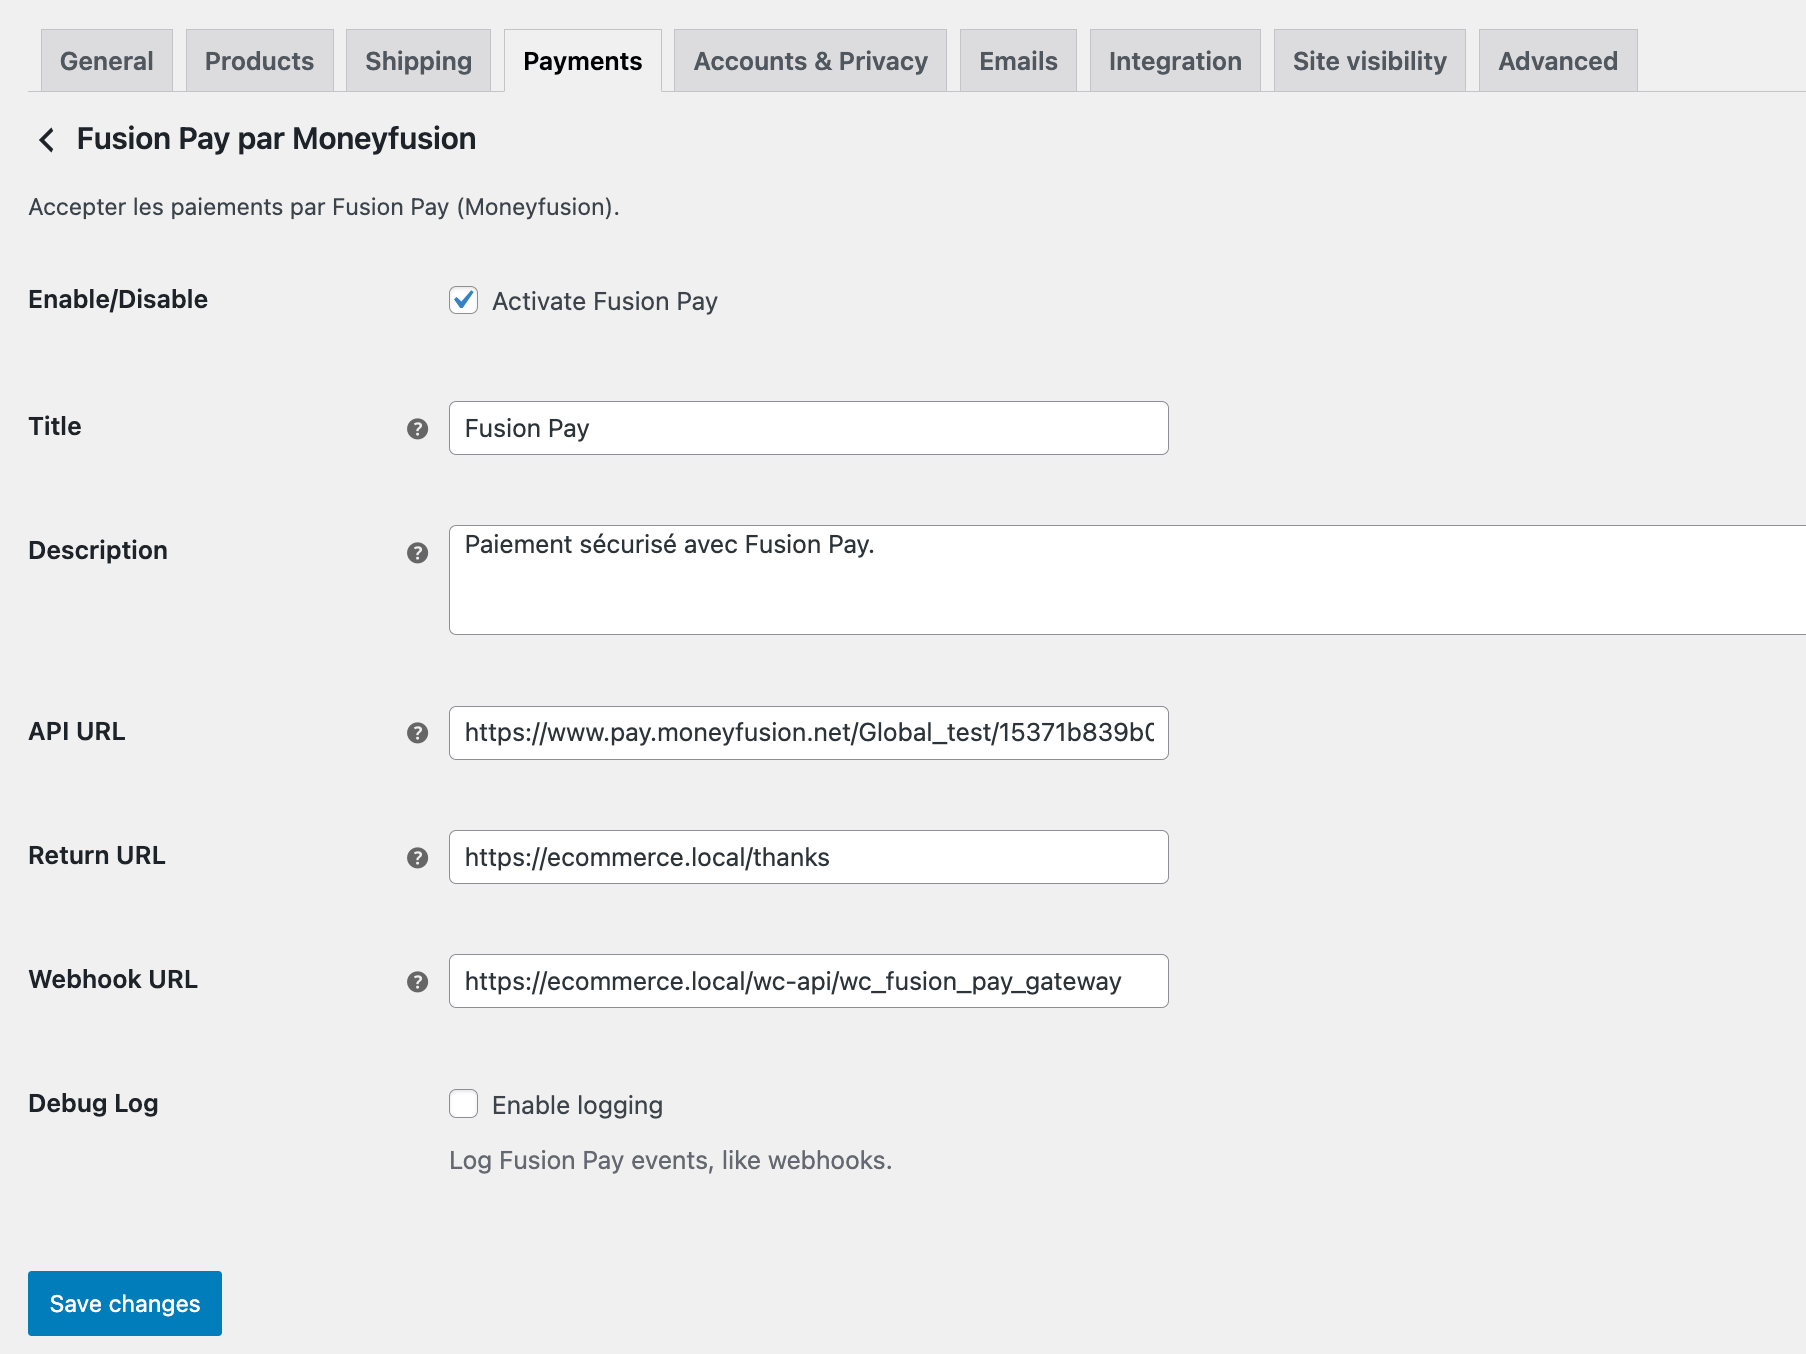This screenshot has height=1354, width=1806.
Task: Open the Products settings tab
Action: point(258,61)
